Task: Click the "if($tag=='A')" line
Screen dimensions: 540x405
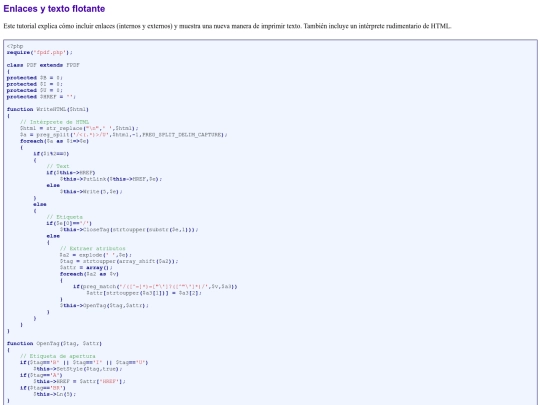Action: 41,375
